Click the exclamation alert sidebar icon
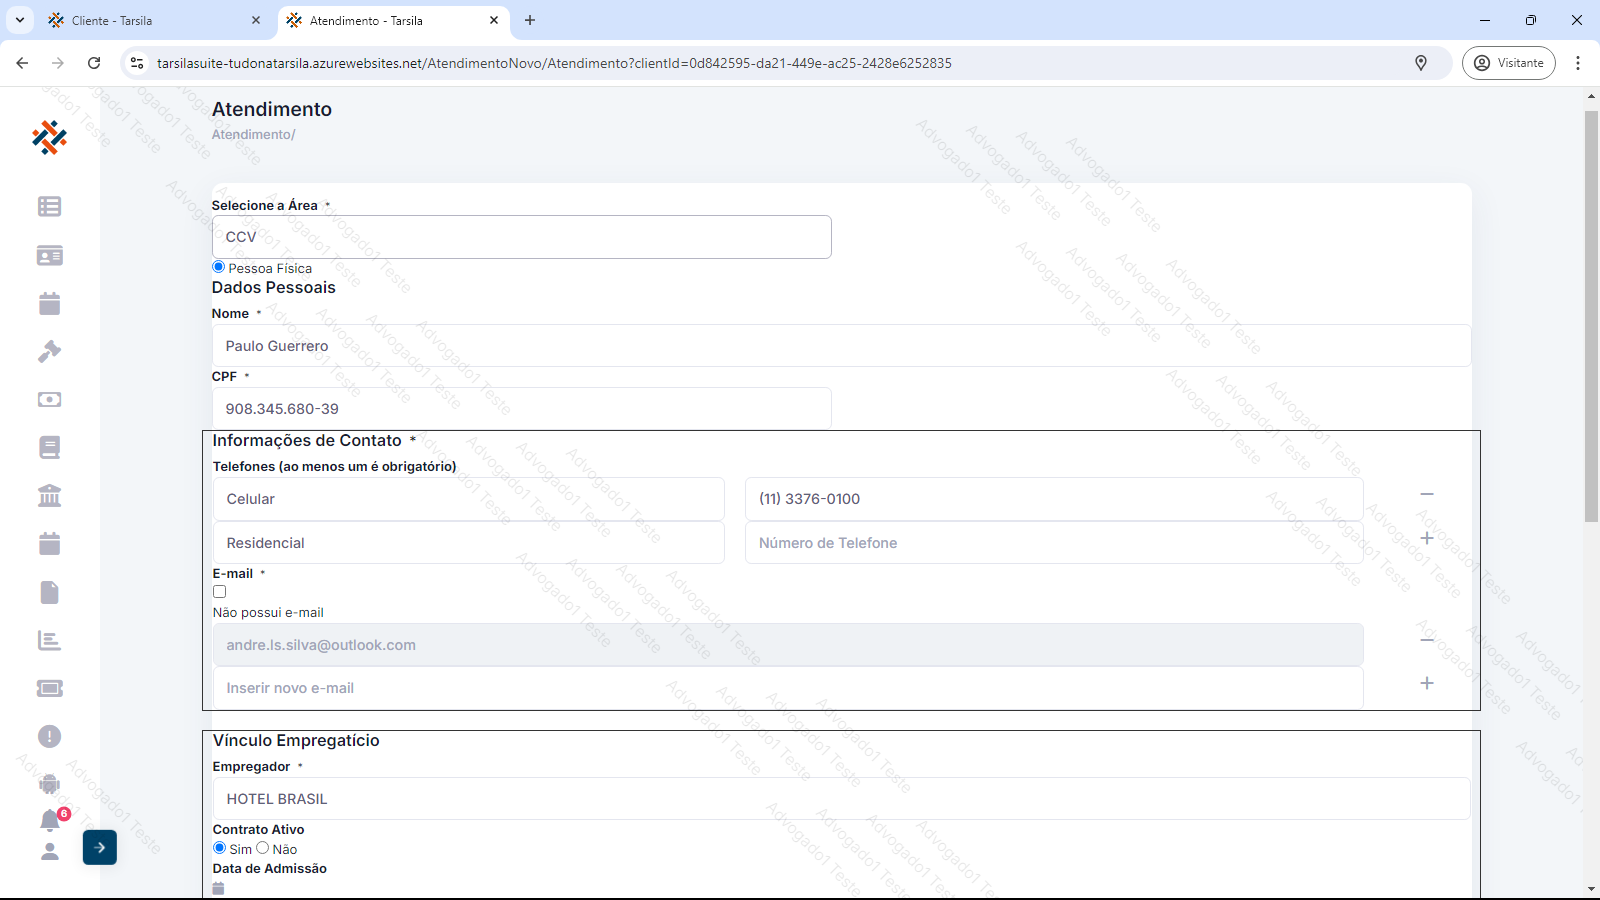 49,737
